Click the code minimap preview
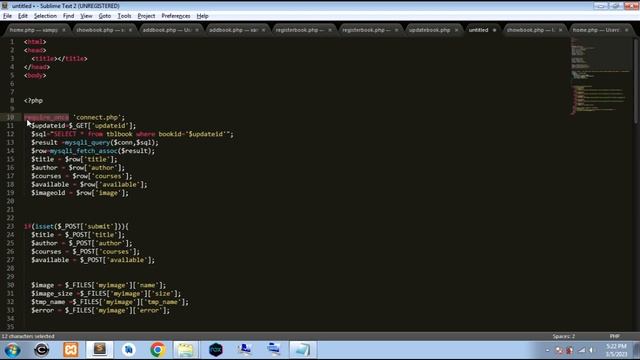The width and height of the screenshot is (640, 360). pyautogui.click(x=600, y=76)
